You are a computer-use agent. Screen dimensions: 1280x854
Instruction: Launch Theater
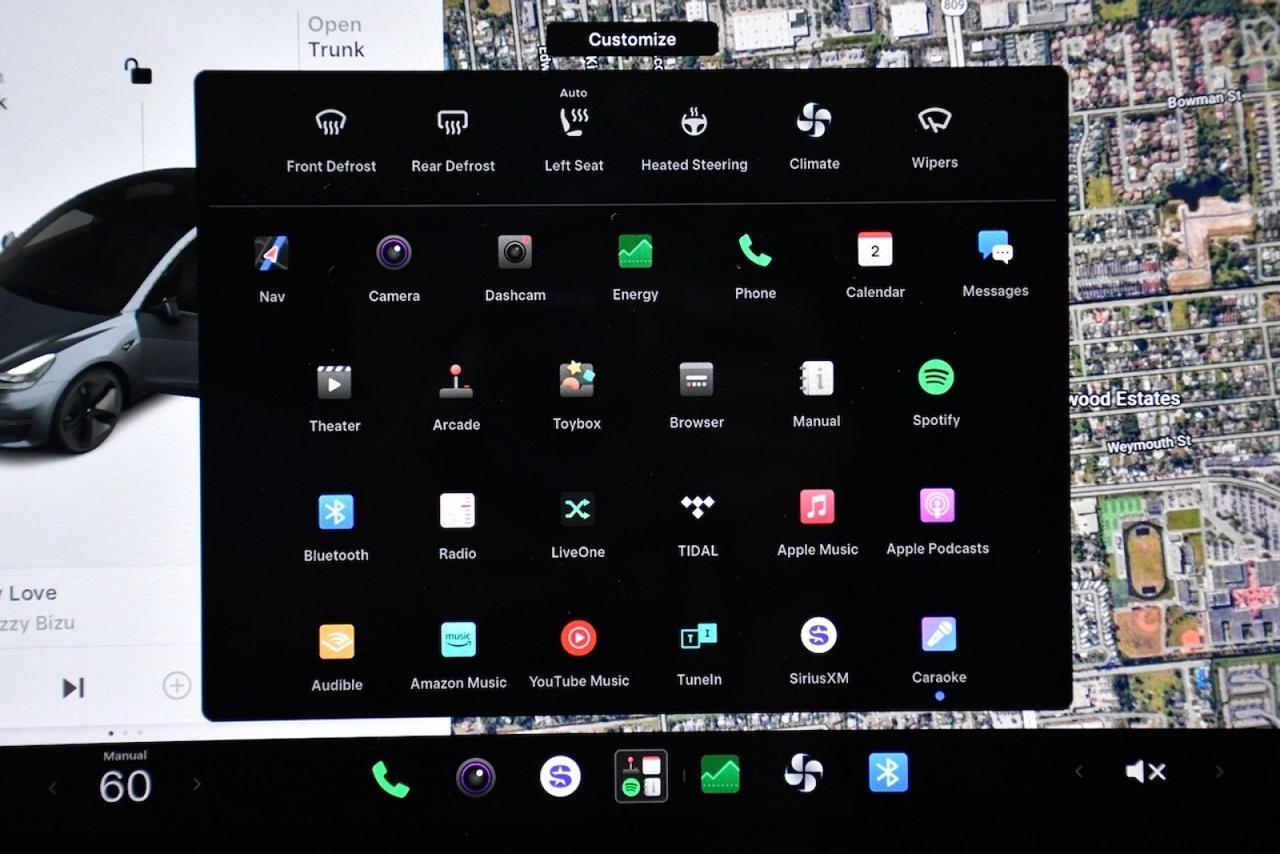[334, 397]
